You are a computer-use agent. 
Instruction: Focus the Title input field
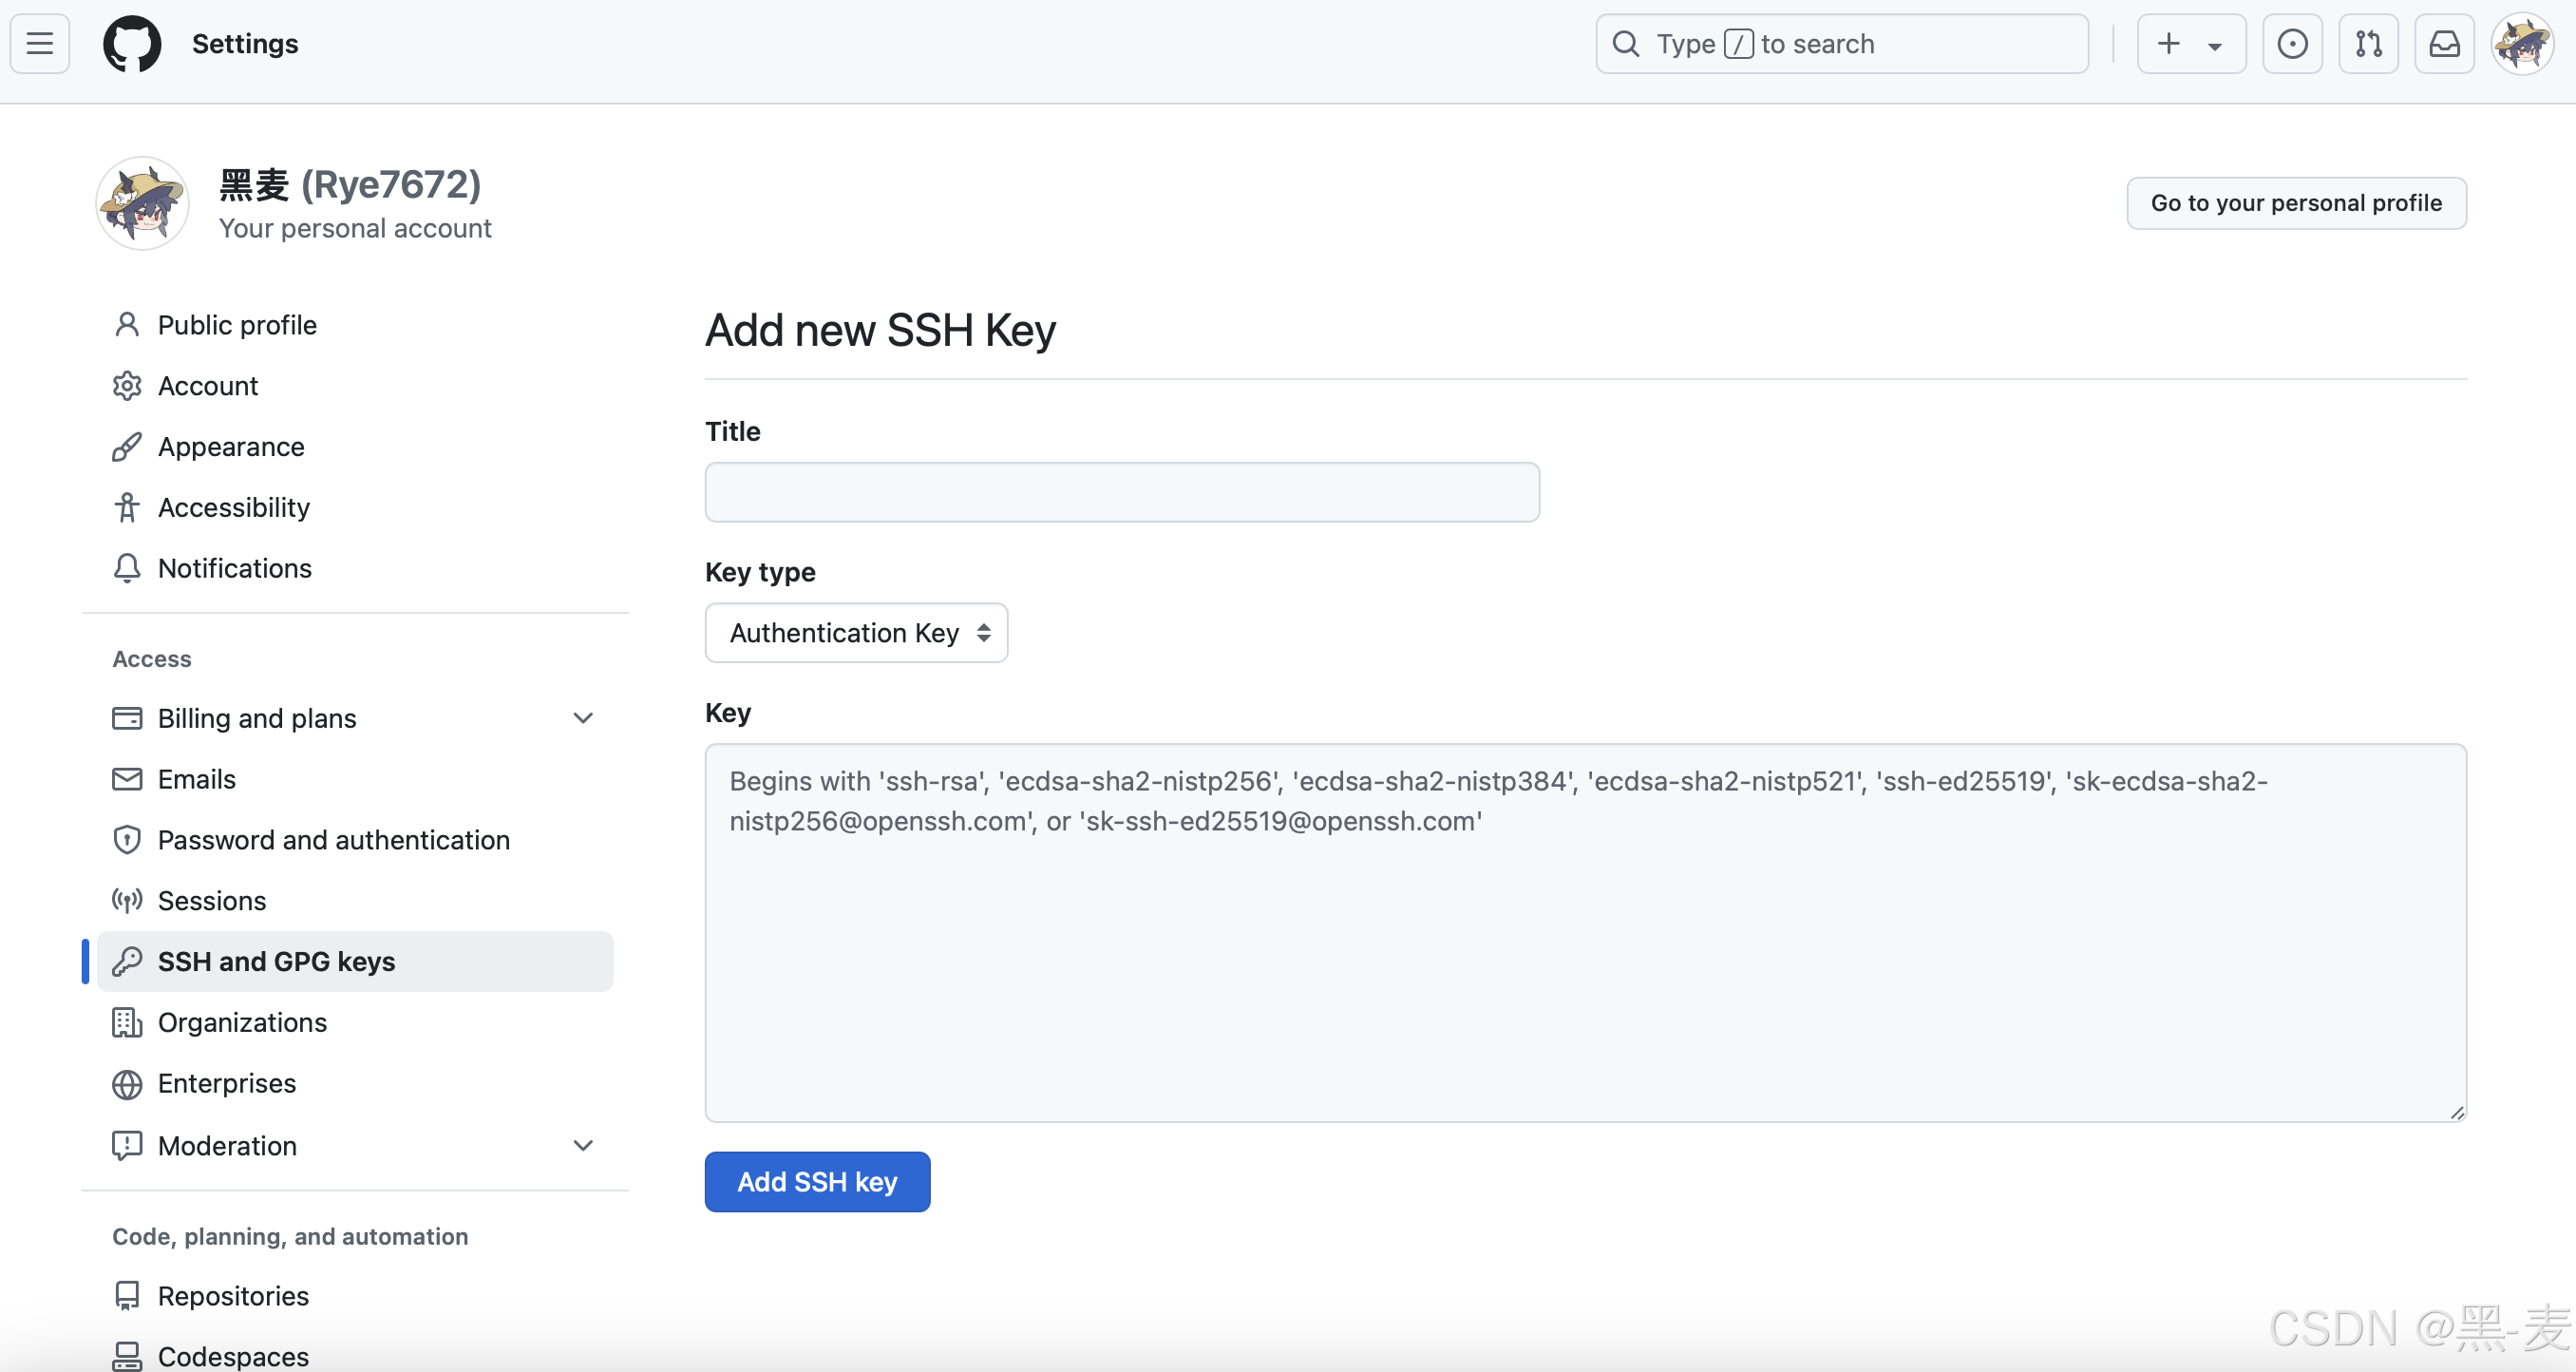click(x=1122, y=492)
